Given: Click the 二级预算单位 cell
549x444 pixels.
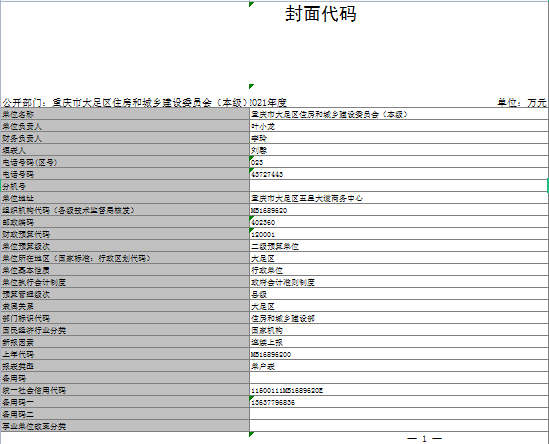Looking at the screenshot, I should [398, 246].
